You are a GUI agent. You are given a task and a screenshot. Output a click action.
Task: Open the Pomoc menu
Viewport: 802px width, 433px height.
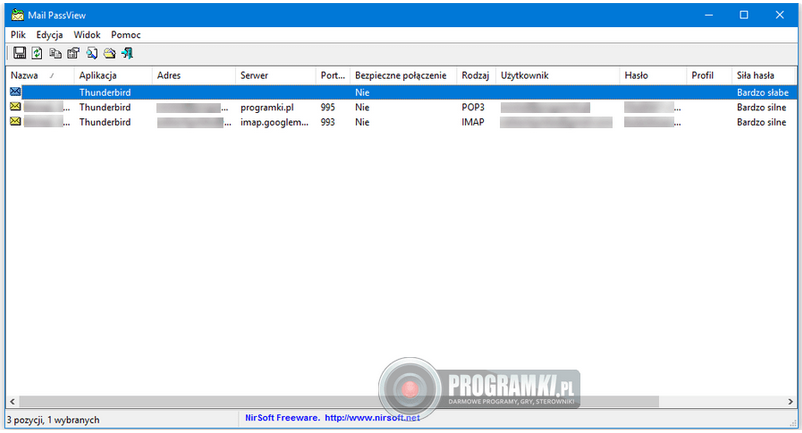pos(126,35)
